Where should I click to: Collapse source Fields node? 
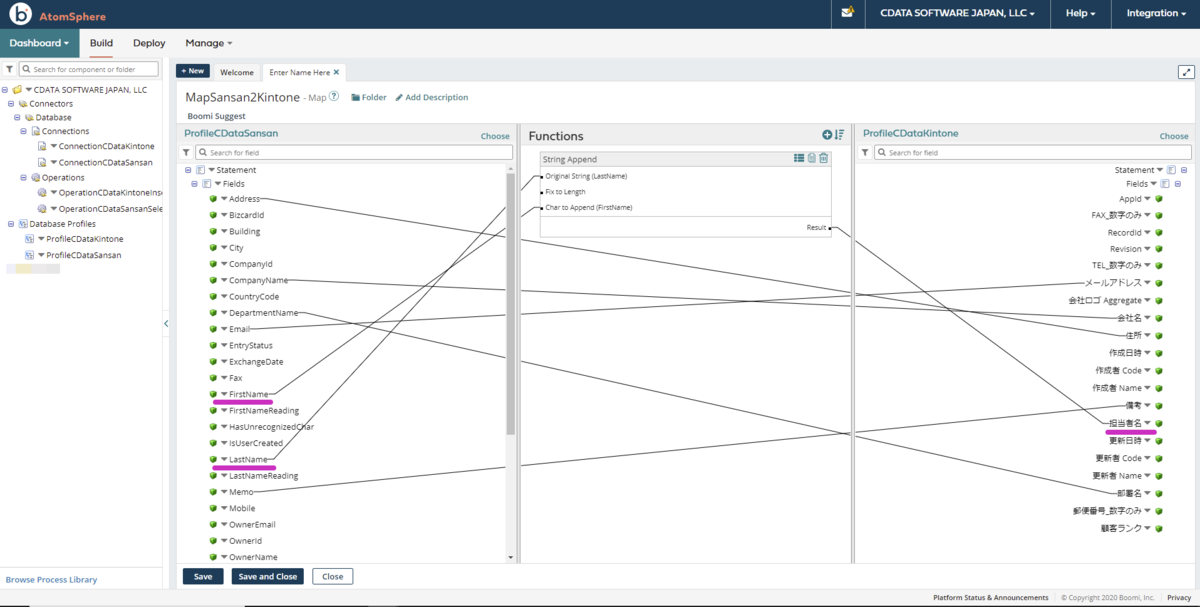194,184
